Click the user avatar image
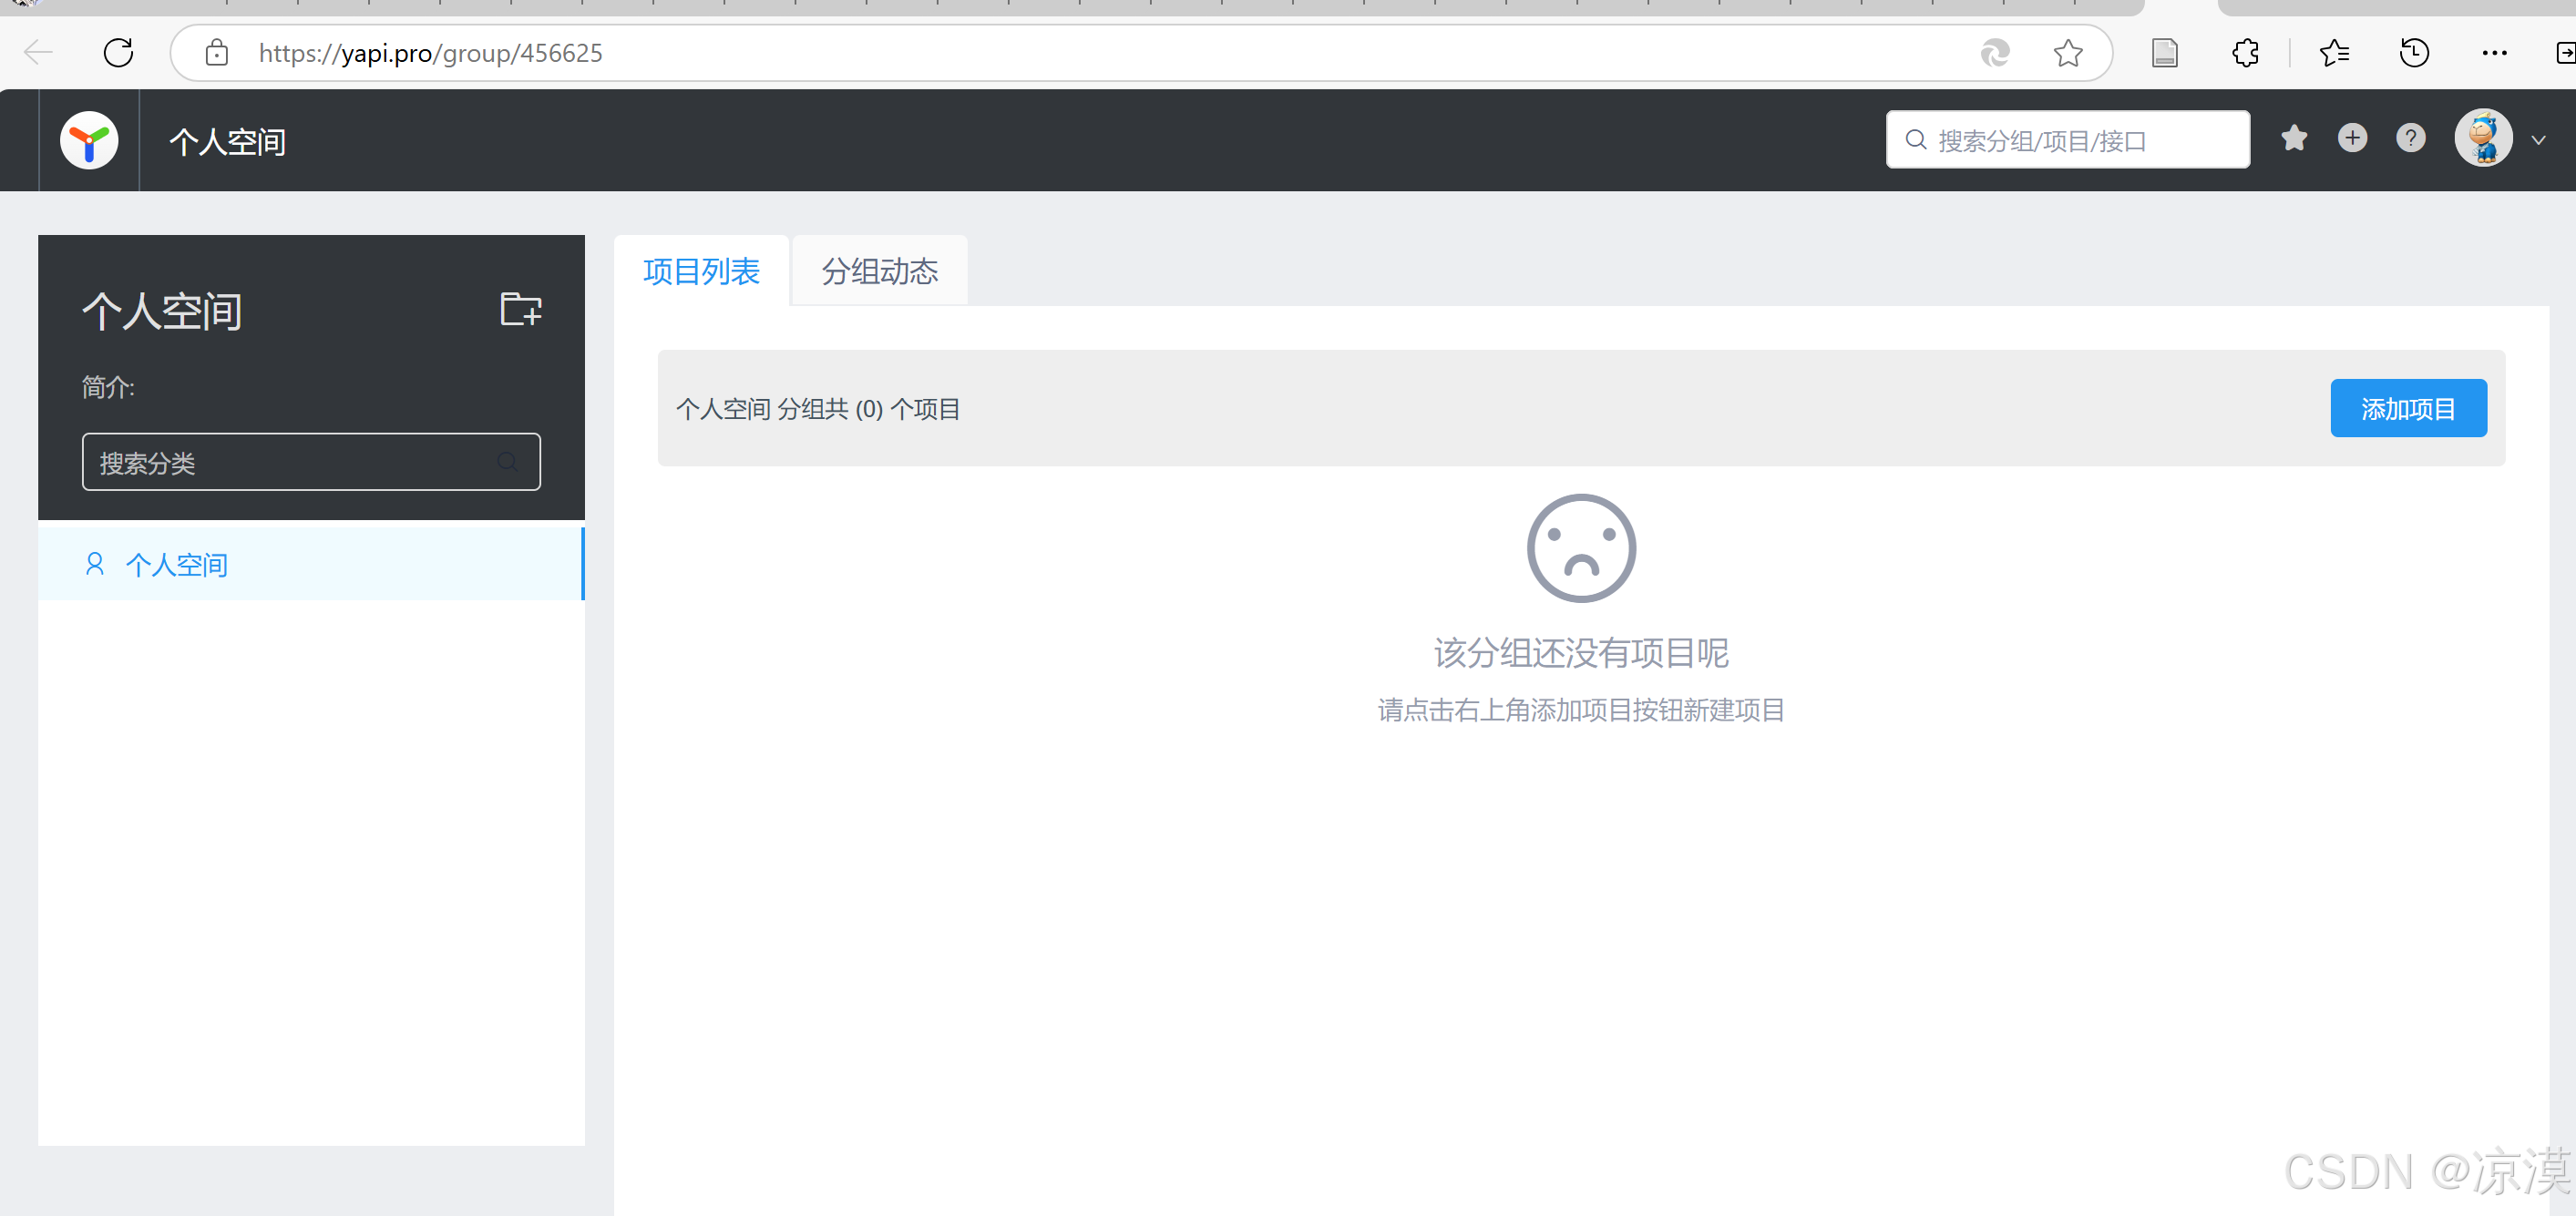2576x1216 pixels. (x=2483, y=139)
